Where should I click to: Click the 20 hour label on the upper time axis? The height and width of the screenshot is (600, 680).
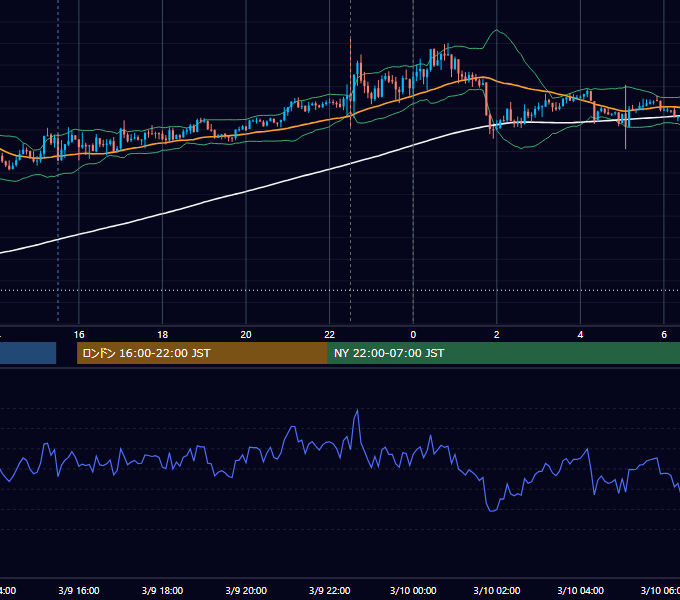(x=246, y=335)
